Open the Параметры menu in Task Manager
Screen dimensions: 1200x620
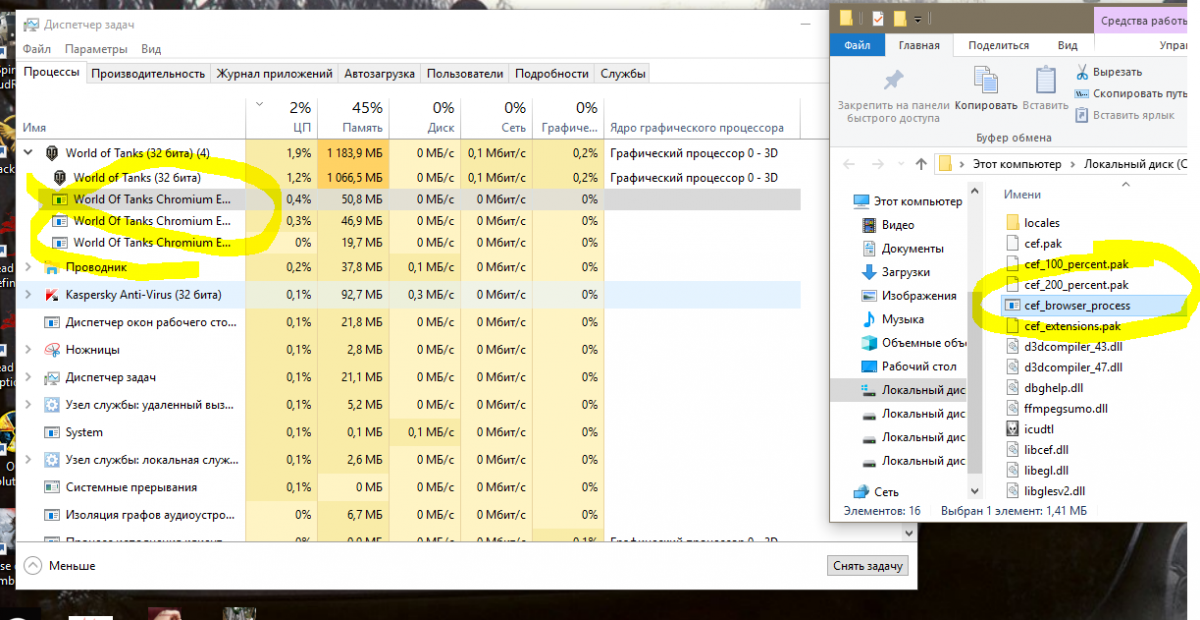[x=96, y=49]
